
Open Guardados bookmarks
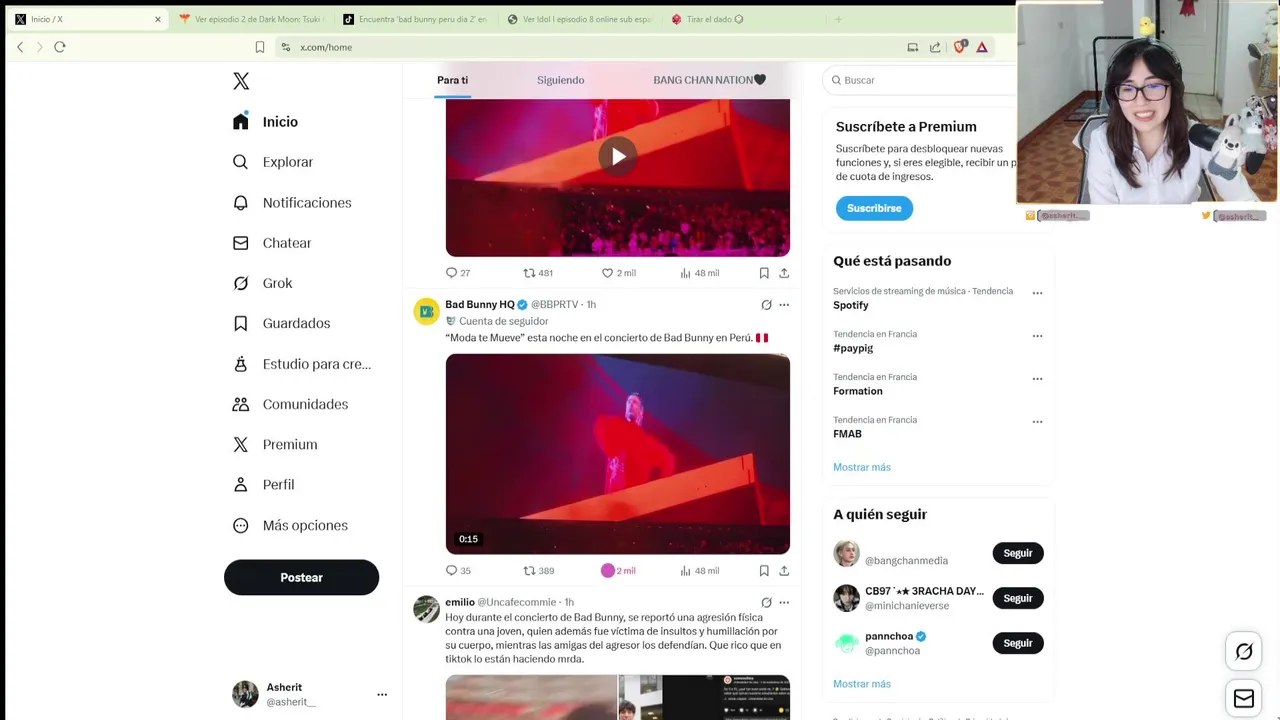tap(281, 323)
